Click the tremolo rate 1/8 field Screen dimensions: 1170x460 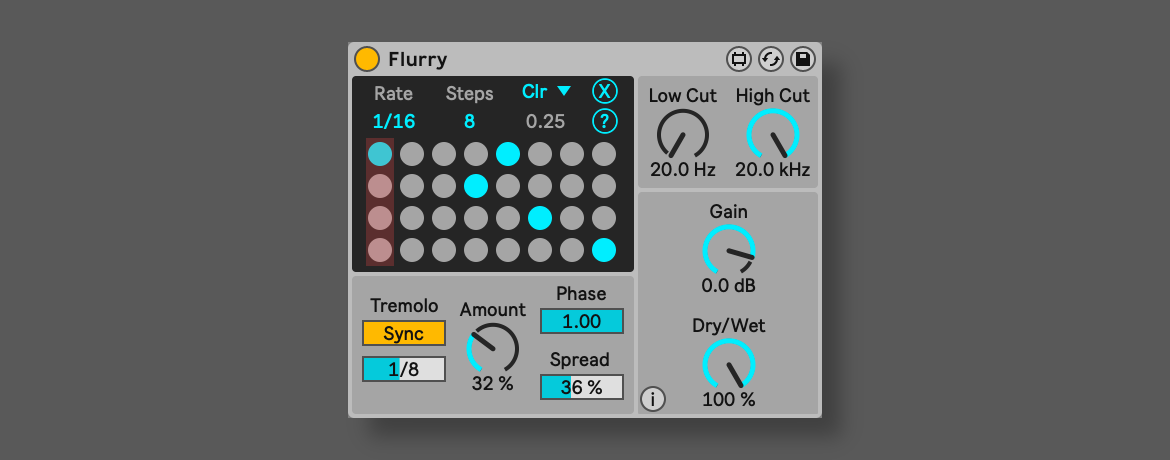click(x=404, y=369)
